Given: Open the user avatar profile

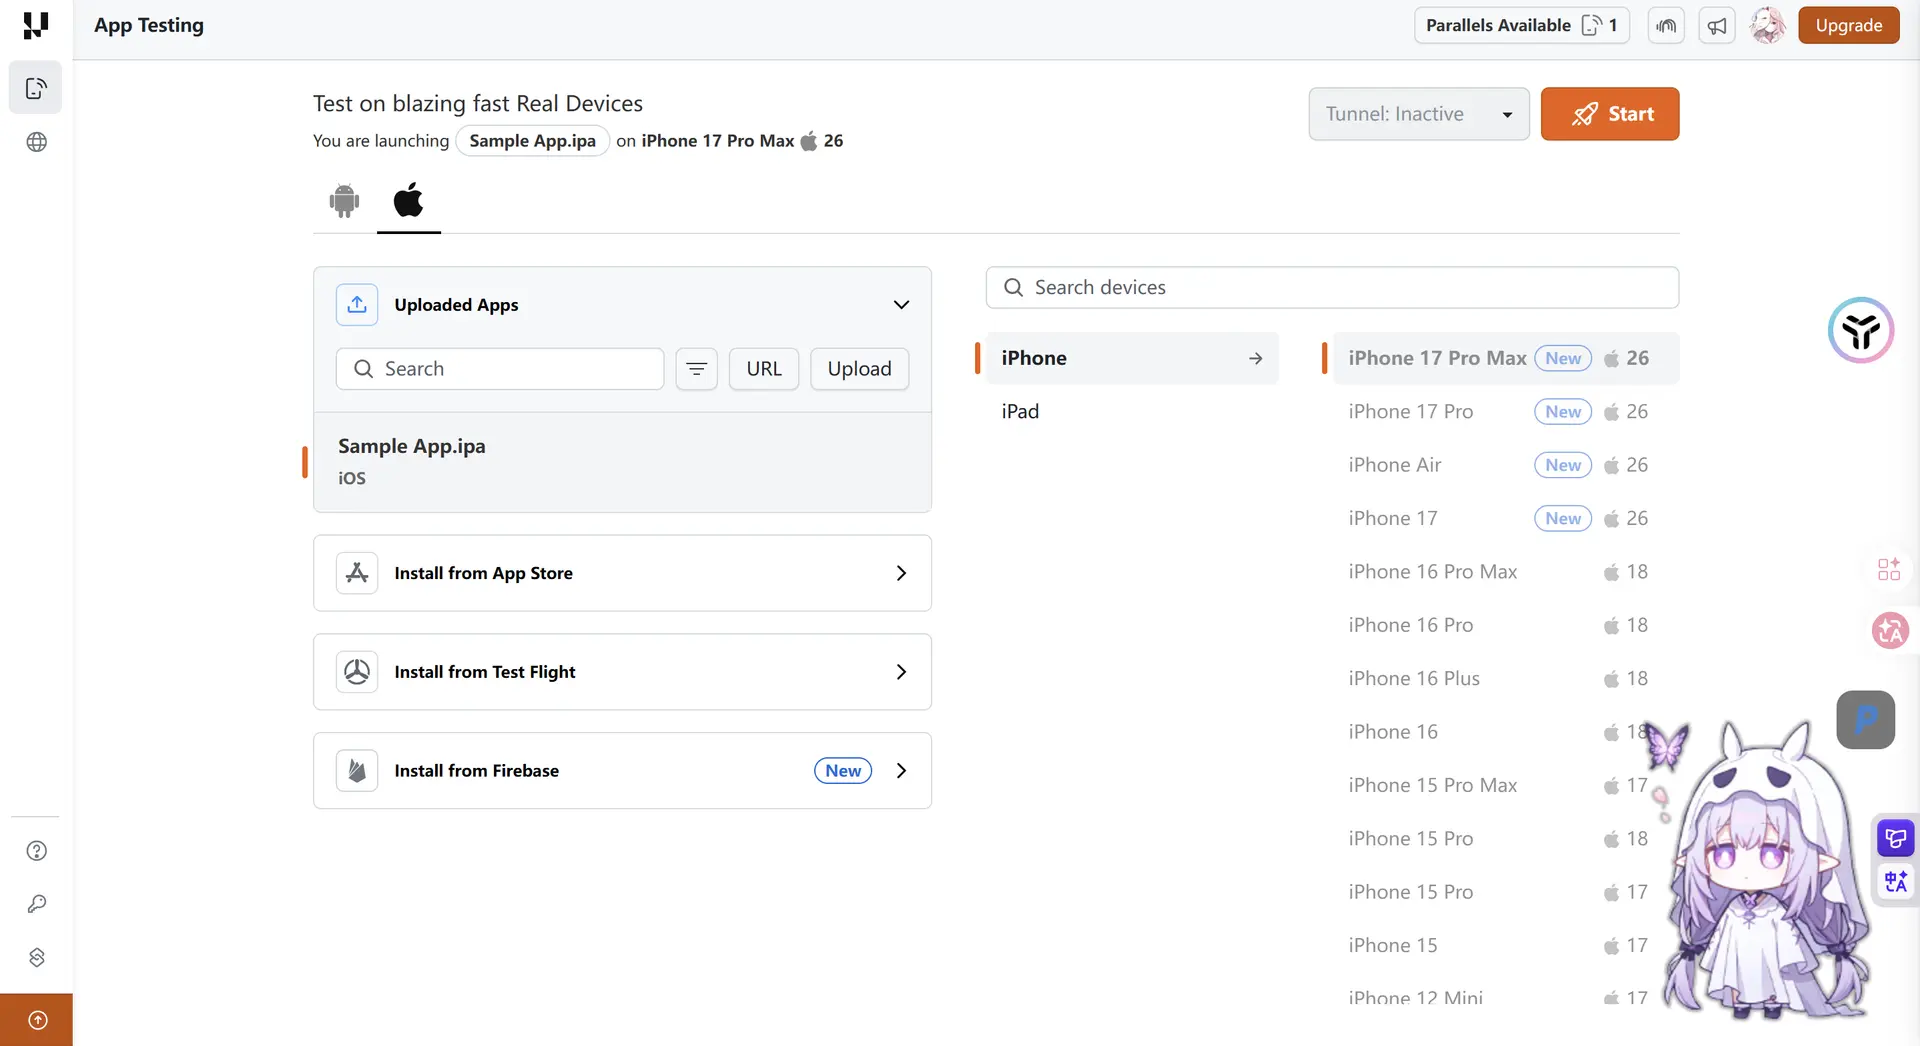Looking at the screenshot, I should (x=1767, y=26).
